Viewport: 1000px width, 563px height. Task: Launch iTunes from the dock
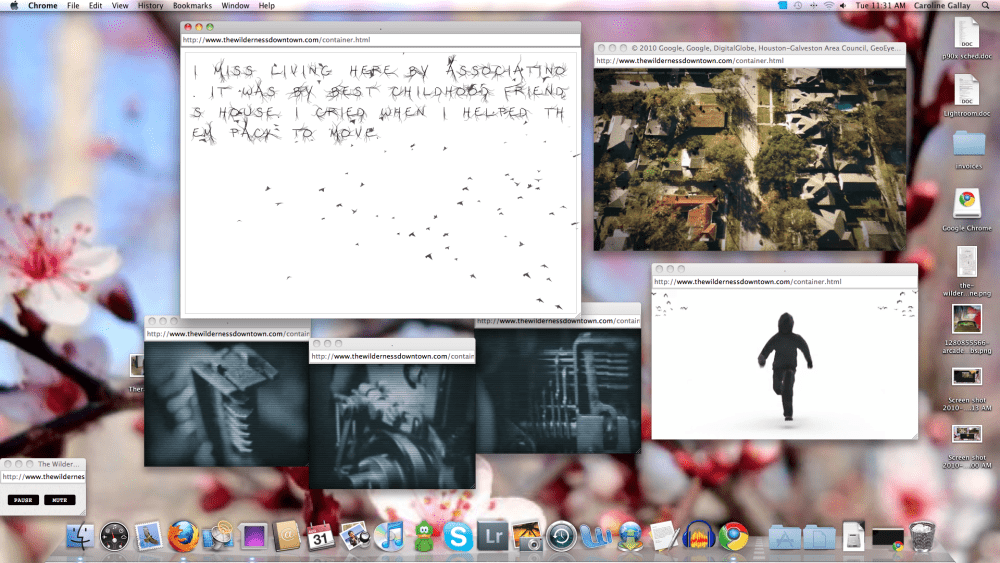(x=389, y=537)
